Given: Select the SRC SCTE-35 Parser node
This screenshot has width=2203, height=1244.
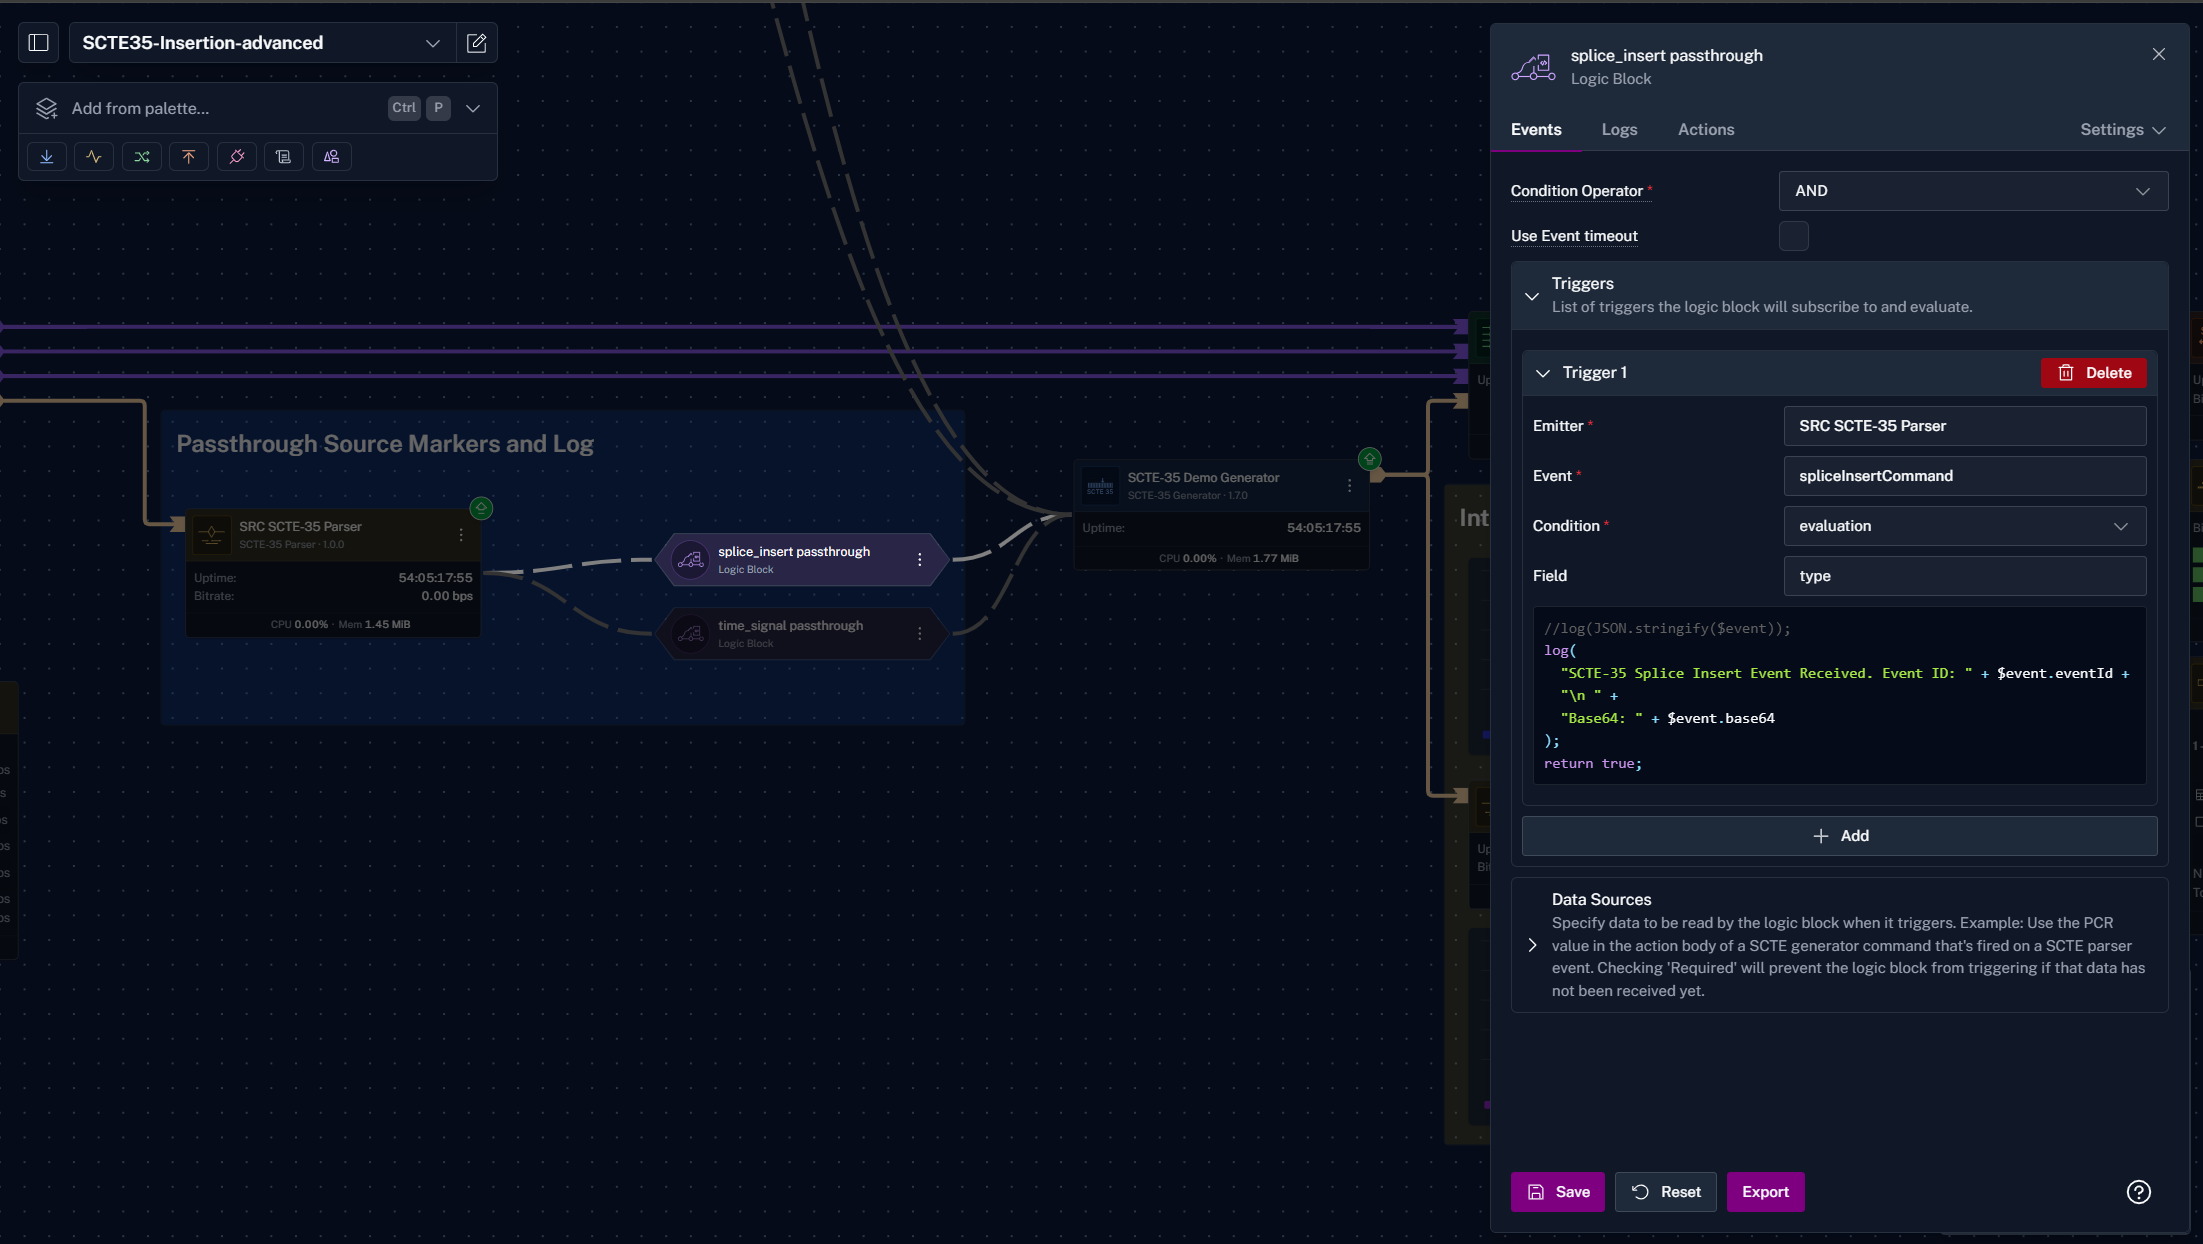Looking at the screenshot, I should coord(333,573).
